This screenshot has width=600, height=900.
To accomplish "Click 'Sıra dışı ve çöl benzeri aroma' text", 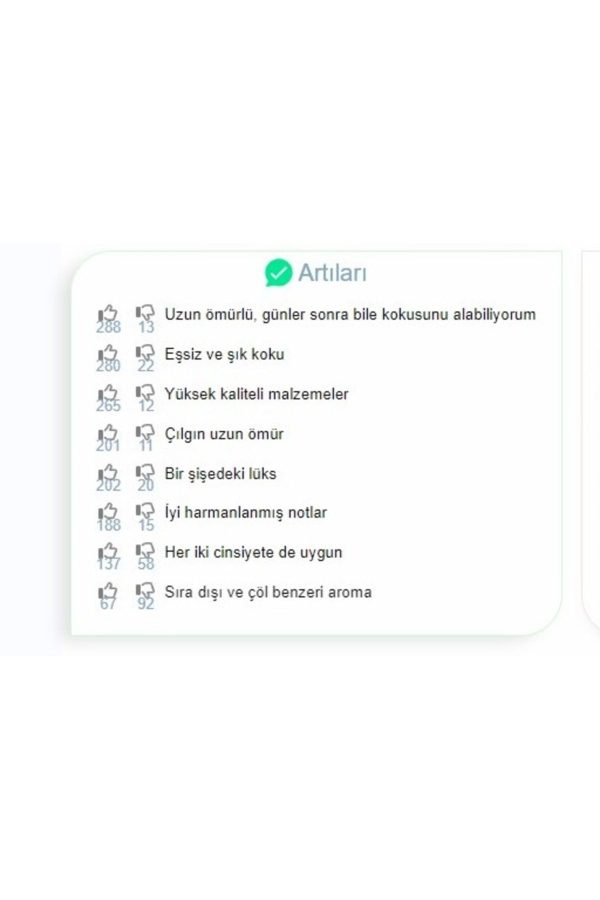I will (268, 592).
